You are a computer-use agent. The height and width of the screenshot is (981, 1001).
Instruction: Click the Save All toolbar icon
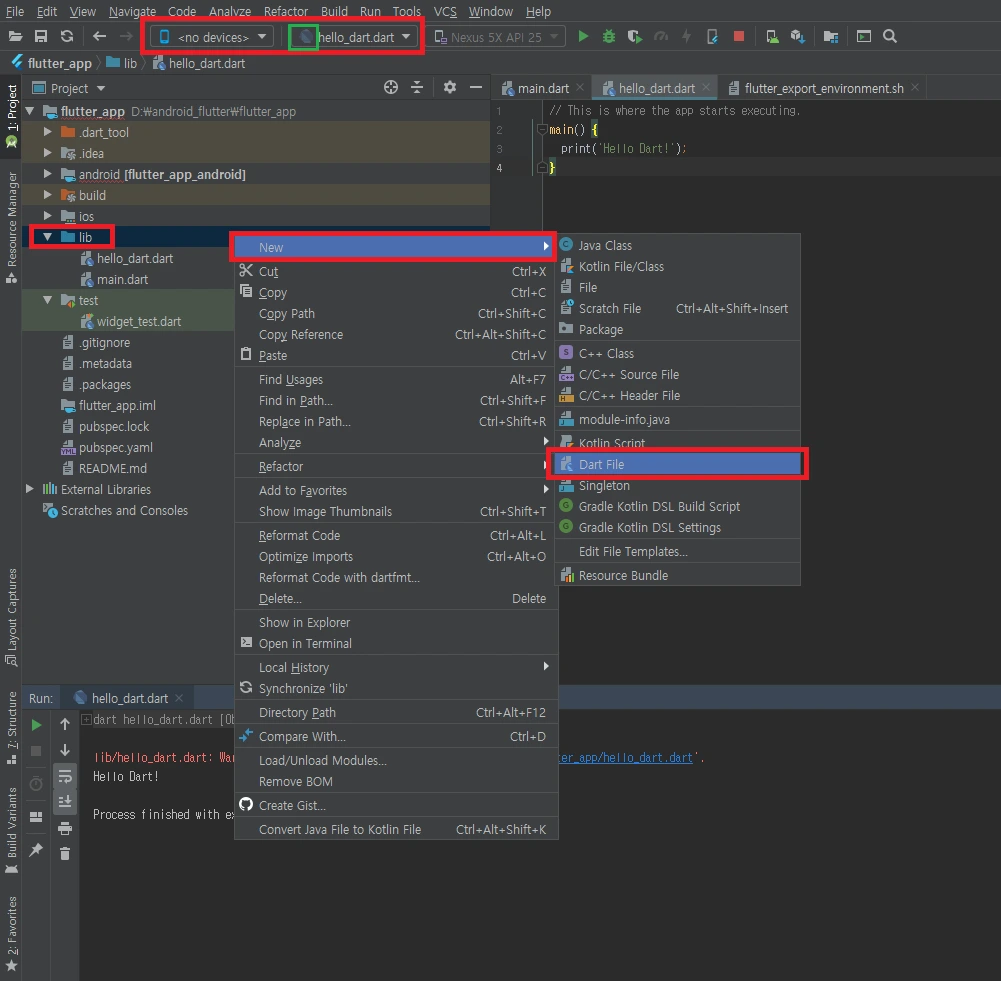click(41, 36)
